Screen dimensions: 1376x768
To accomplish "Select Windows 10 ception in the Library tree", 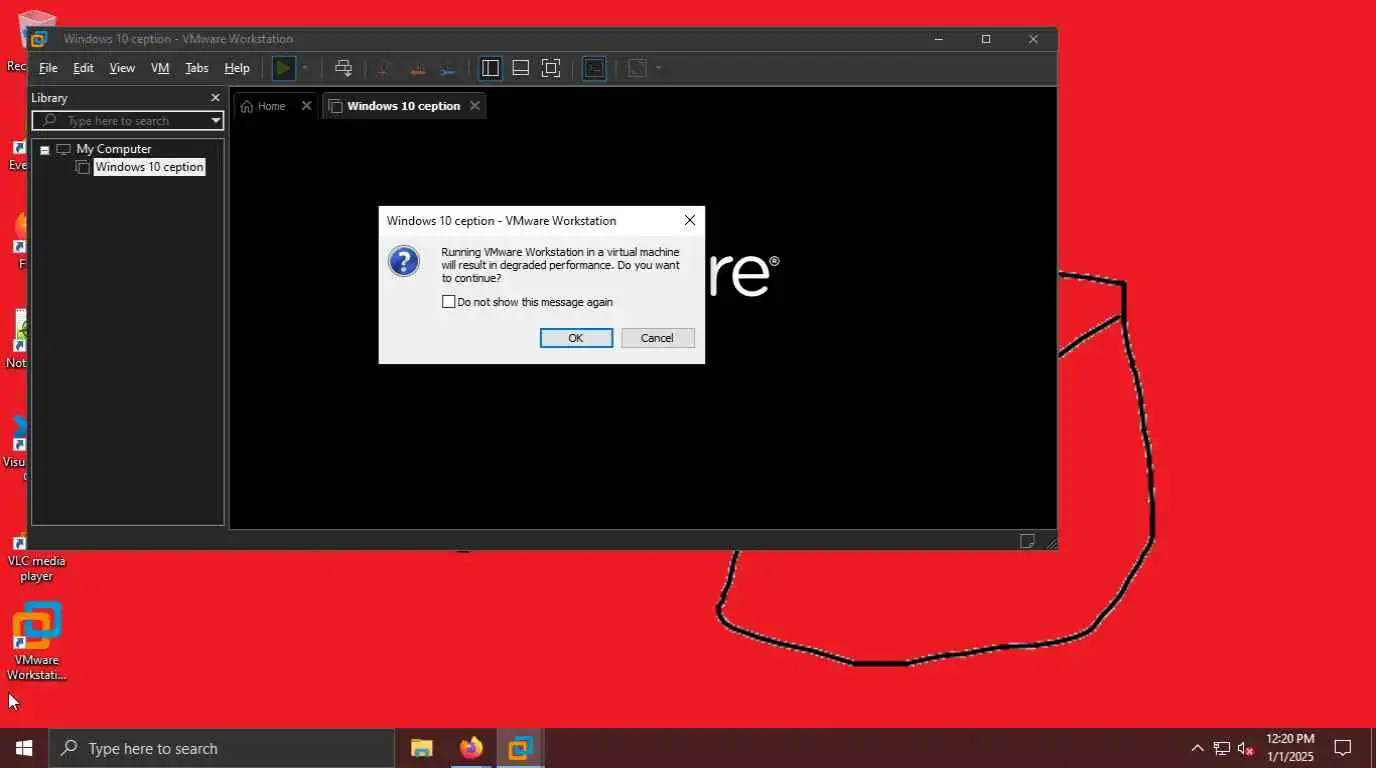I will (x=149, y=167).
